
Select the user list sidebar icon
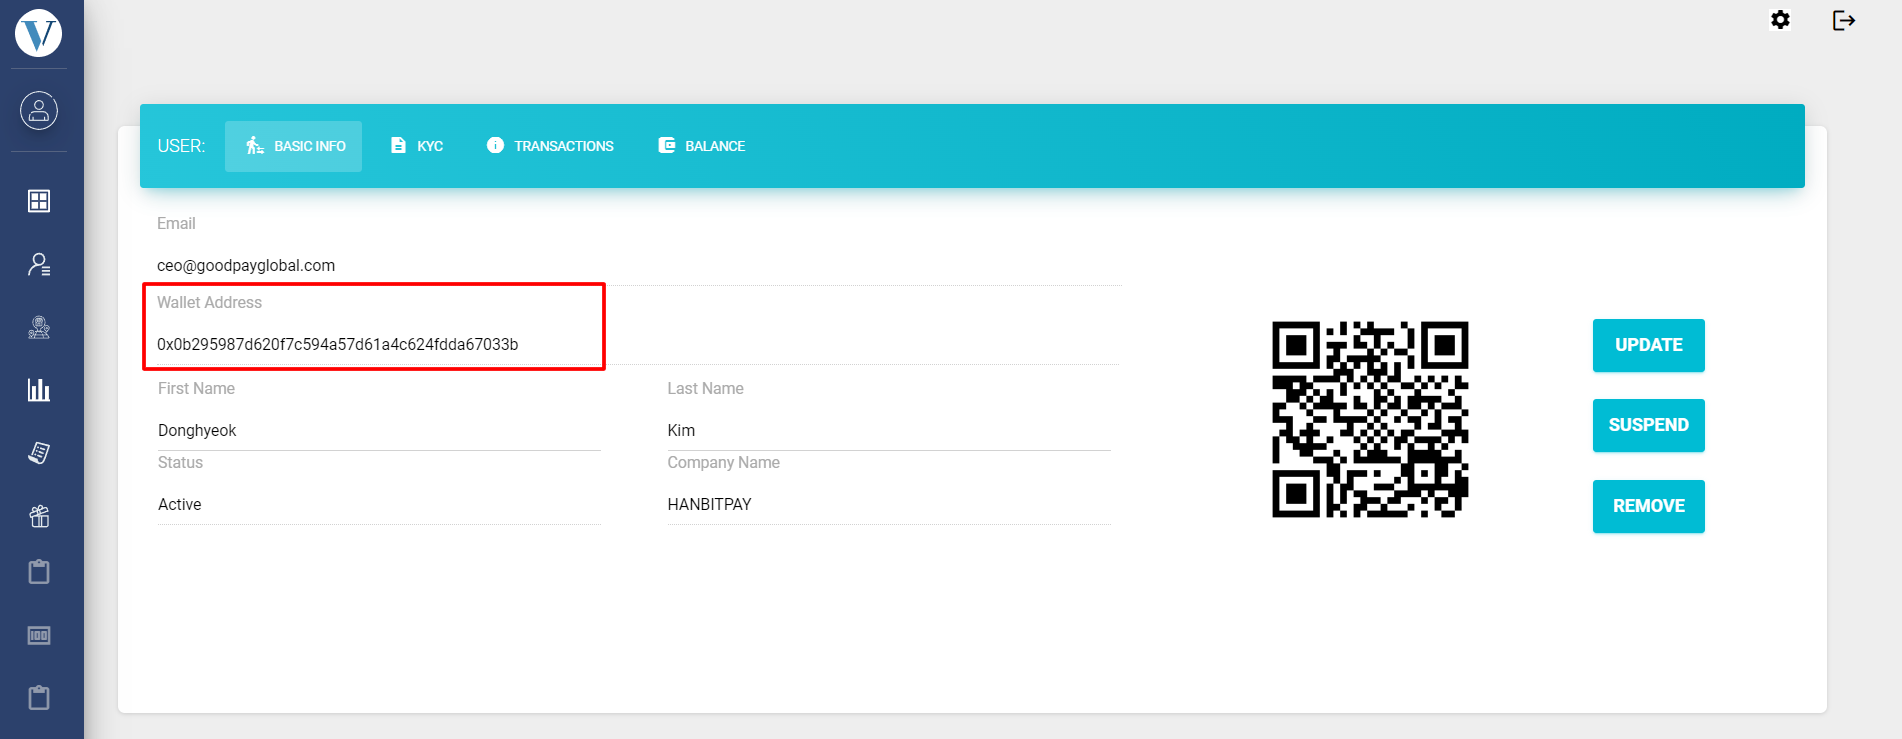(39, 264)
